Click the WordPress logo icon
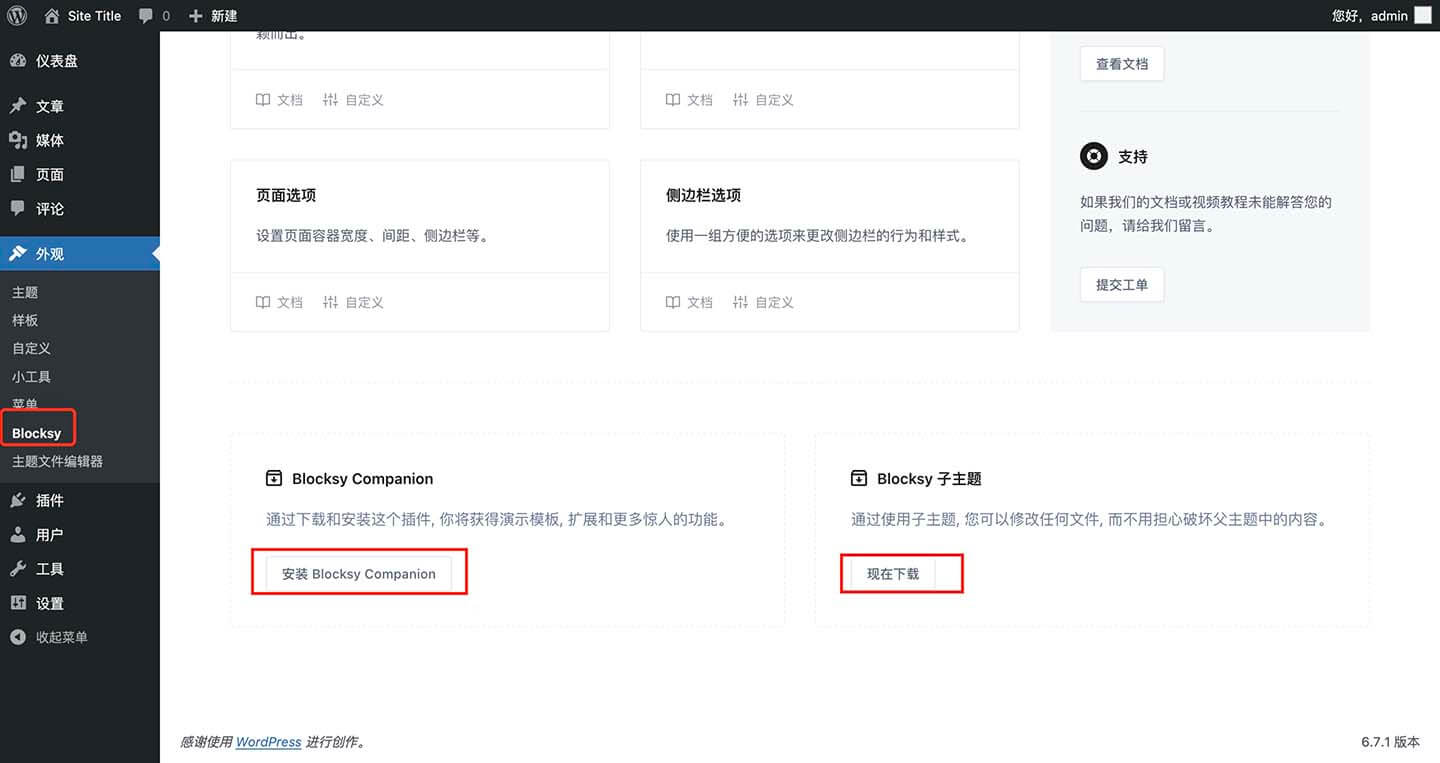Viewport: 1440px width, 763px height. pyautogui.click(x=17, y=15)
